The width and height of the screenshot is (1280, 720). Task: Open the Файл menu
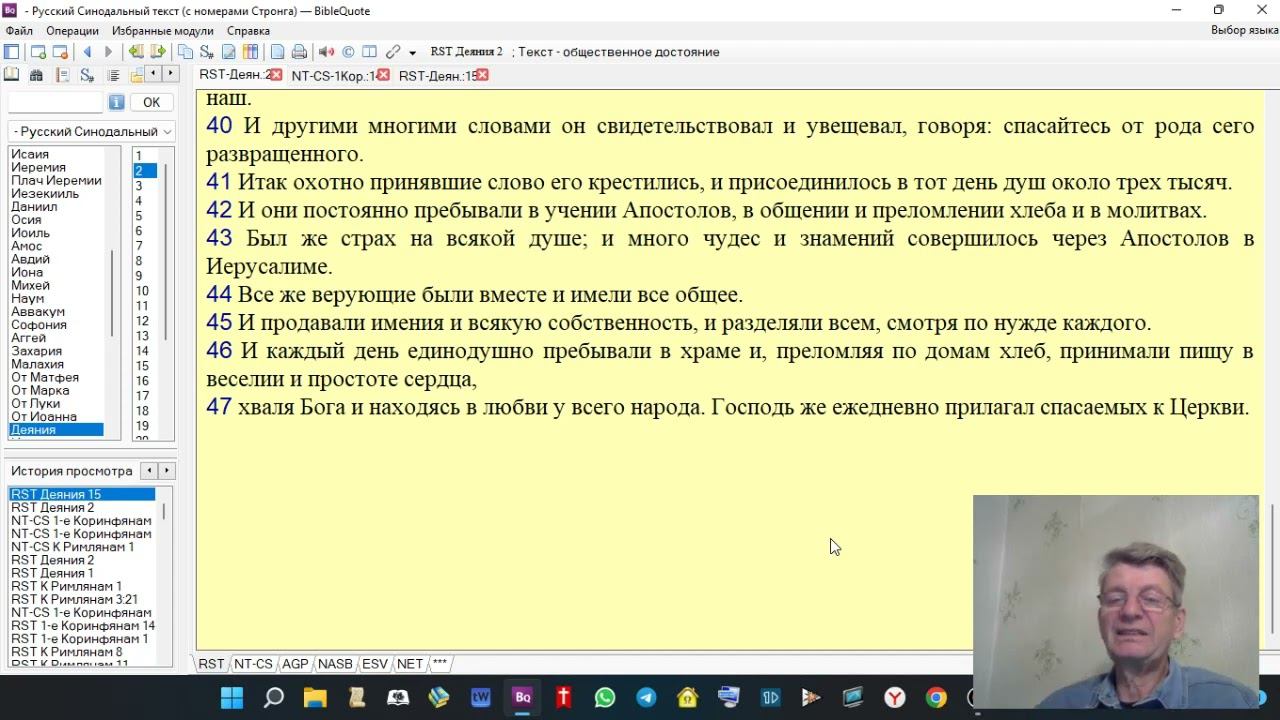19,31
